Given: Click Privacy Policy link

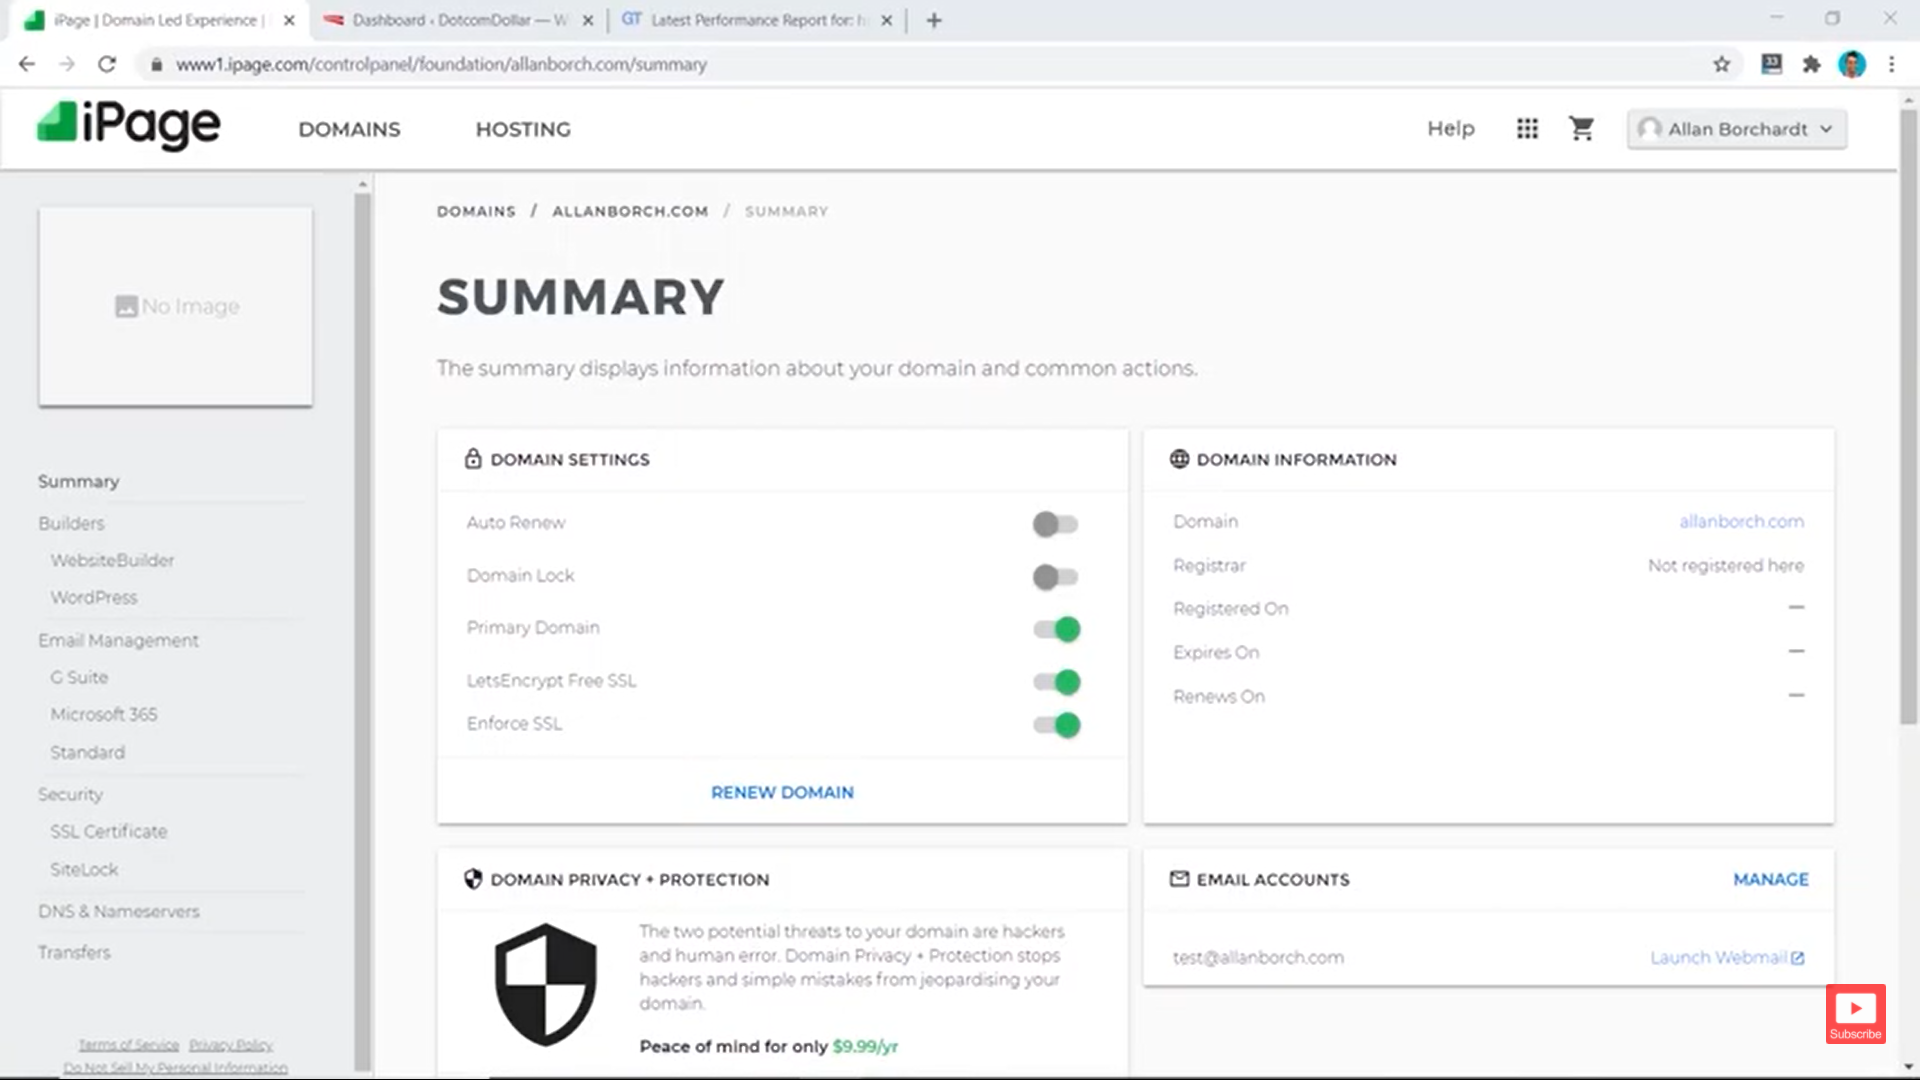Looking at the screenshot, I should [231, 1045].
